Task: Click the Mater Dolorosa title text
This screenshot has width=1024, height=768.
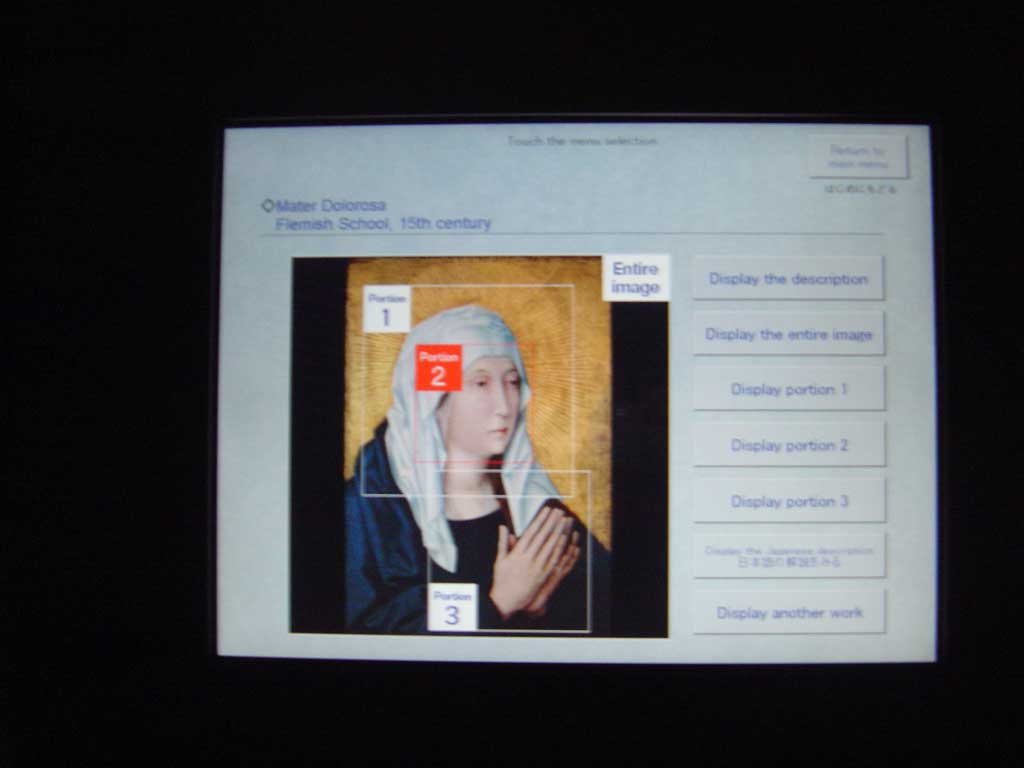Action: (x=330, y=206)
